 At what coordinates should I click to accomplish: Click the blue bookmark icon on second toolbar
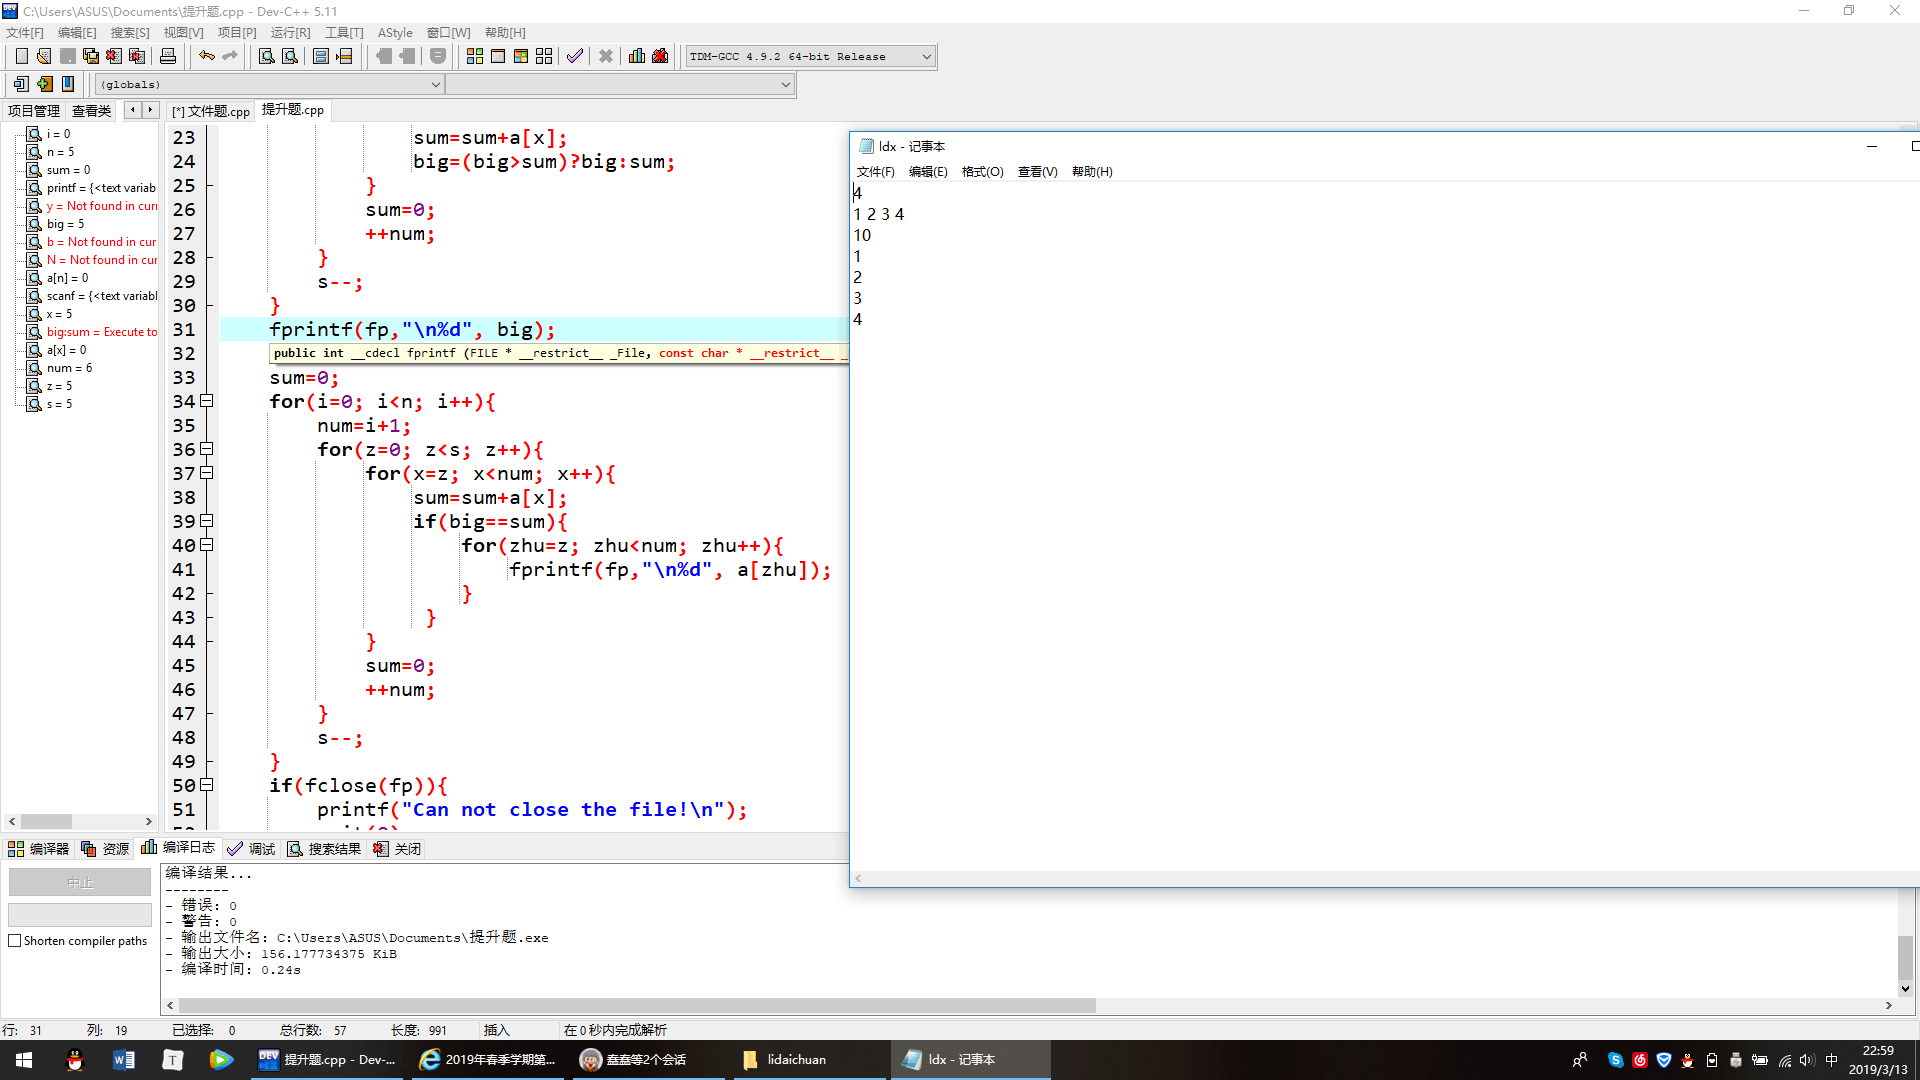click(x=68, y=84)
